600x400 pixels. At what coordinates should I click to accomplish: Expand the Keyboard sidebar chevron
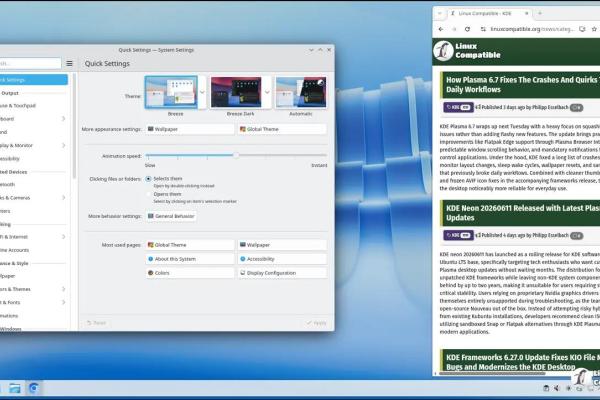[64, 119]
